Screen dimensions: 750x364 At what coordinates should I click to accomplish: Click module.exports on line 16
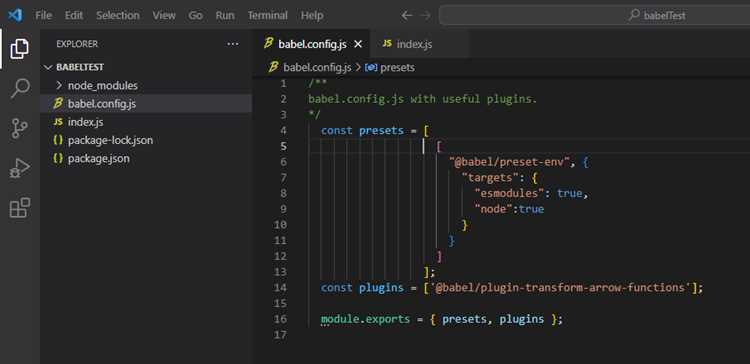tap(365, 319)
